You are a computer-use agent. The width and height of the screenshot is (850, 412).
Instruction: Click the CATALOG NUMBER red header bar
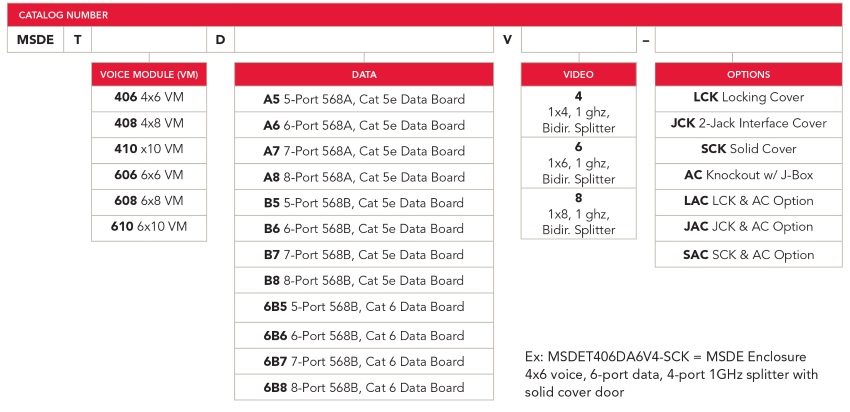(425, 15)
